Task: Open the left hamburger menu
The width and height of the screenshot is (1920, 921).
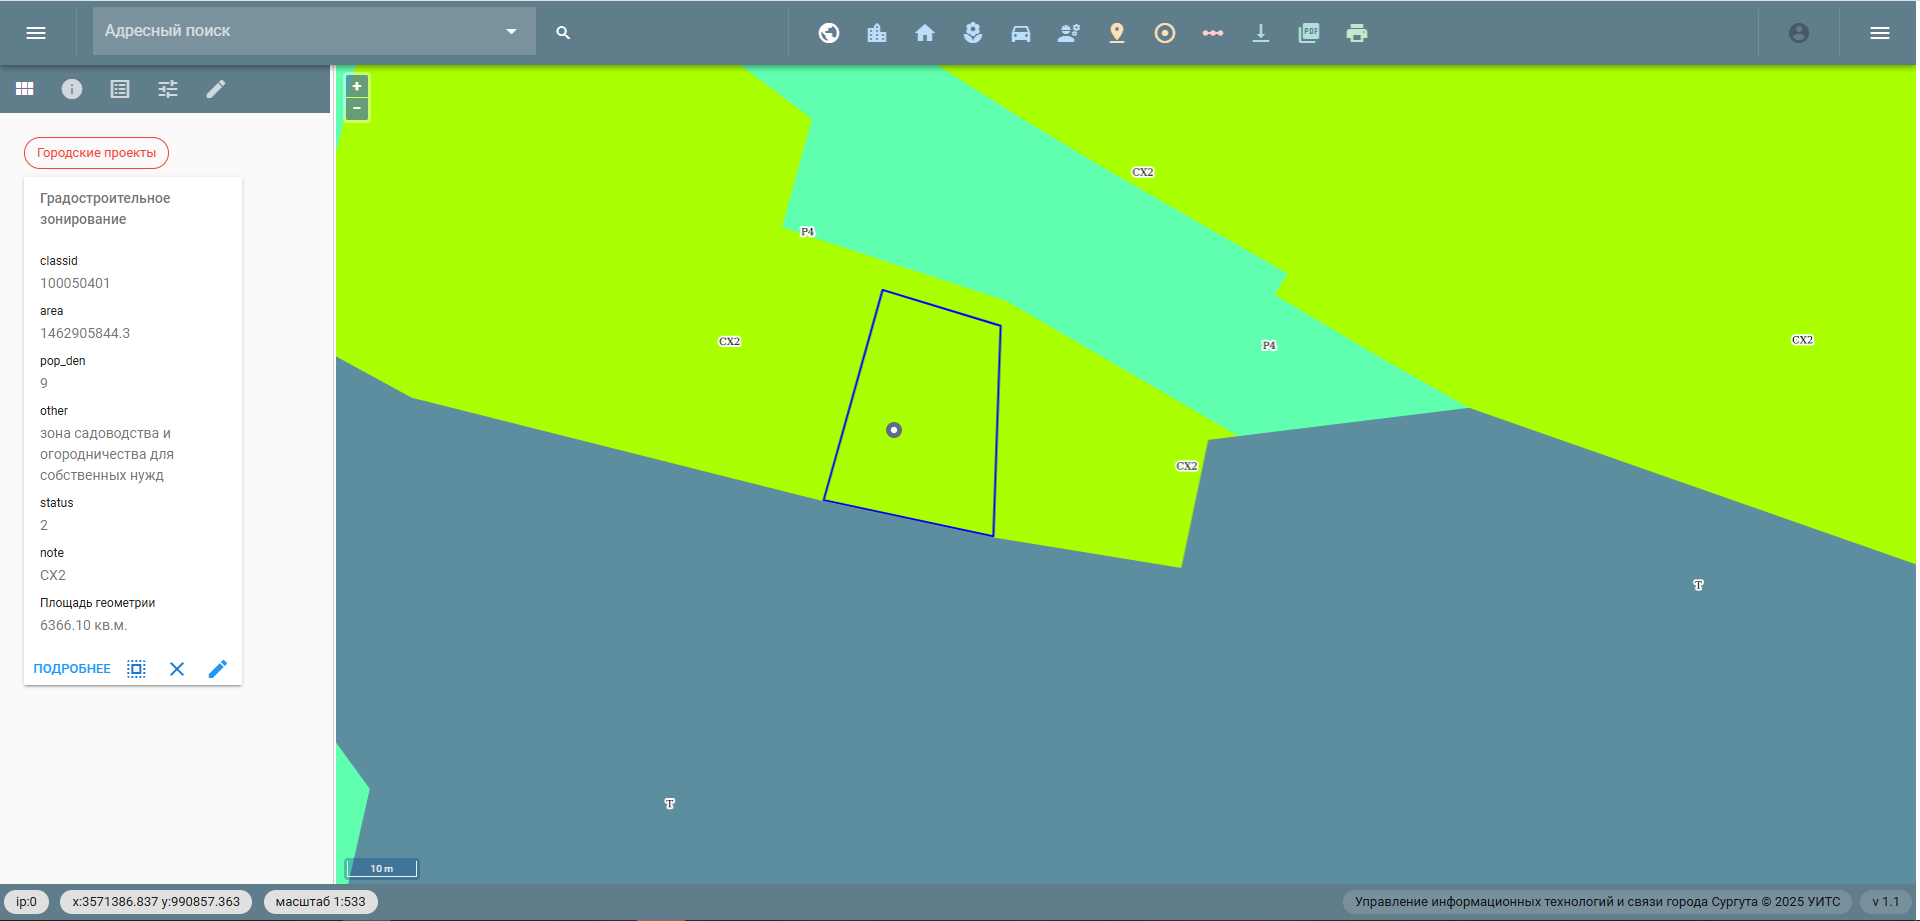Action: [x=36, y=33]
